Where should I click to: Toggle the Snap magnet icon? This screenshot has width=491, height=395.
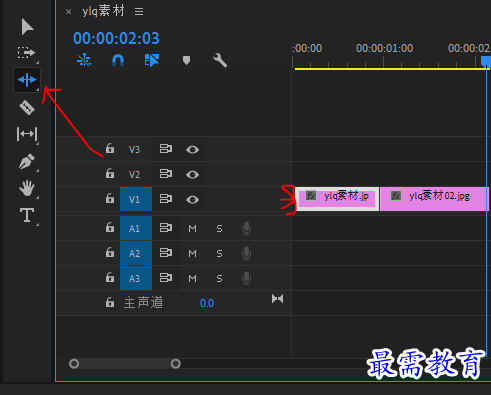[118, 60]
